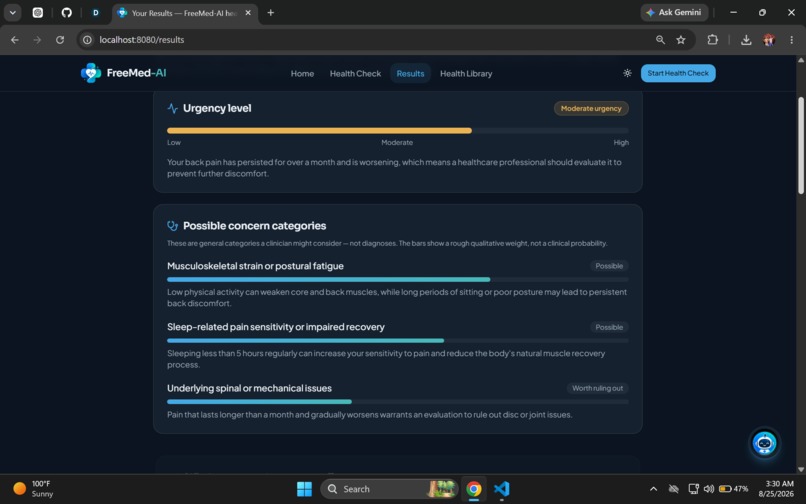Open the weather widget showing 100°F Sunny
806x504 pixels.
(34, 489)
